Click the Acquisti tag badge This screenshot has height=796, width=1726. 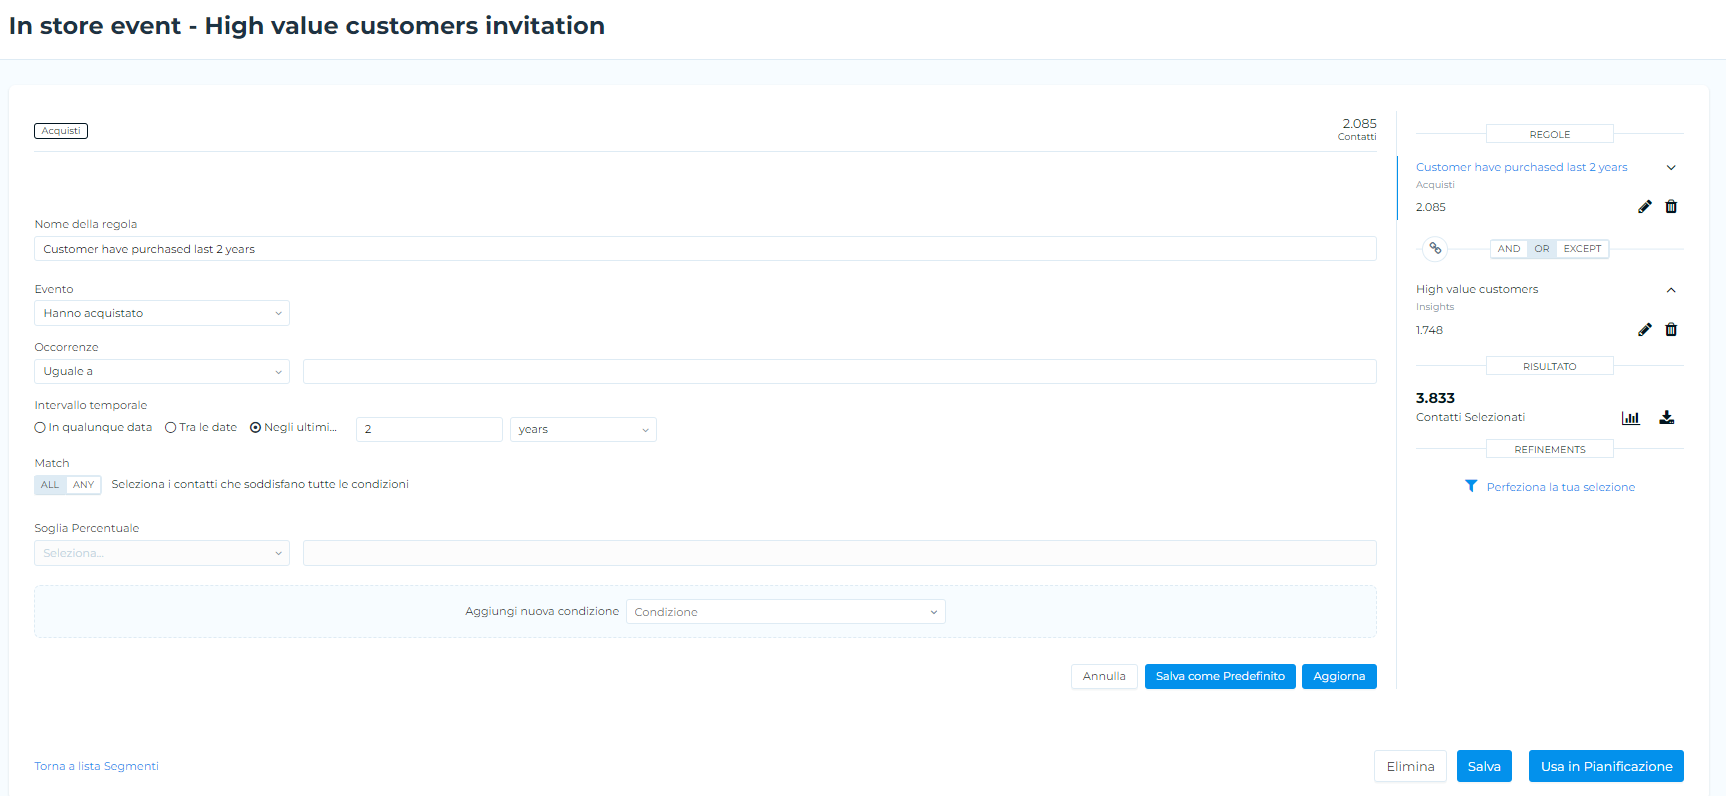(x=61, y=131)
